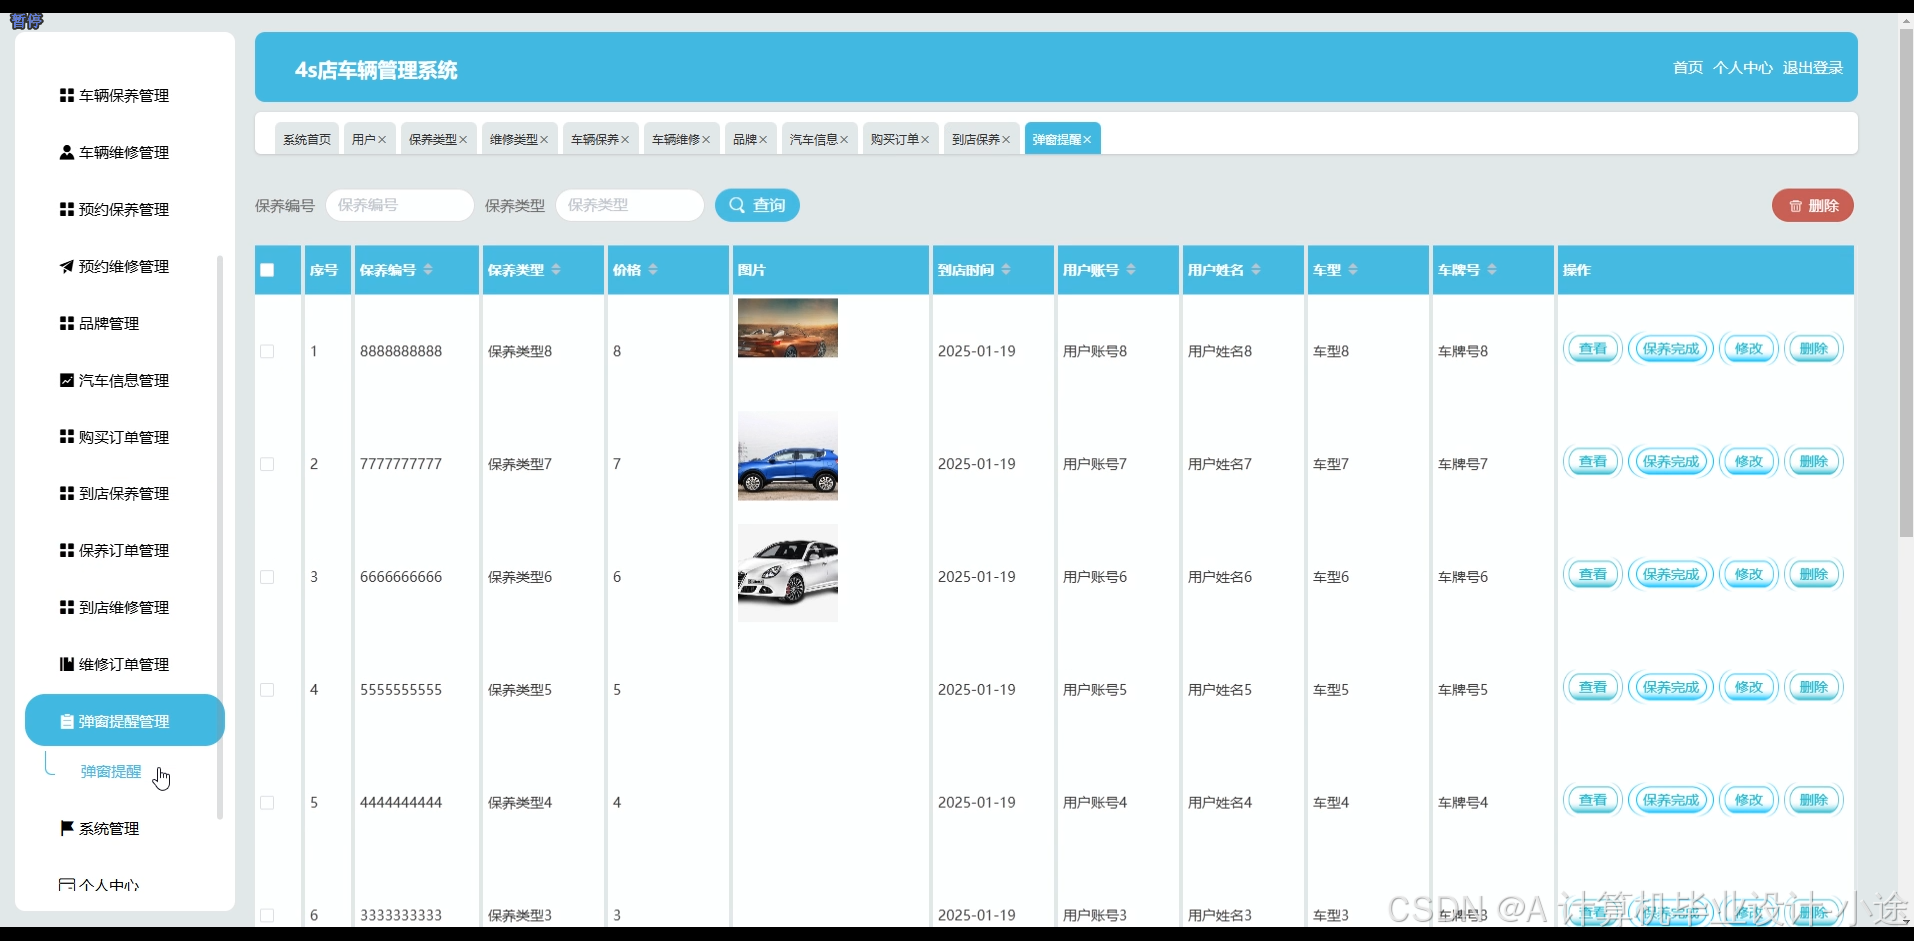This screenshot has width=1914, height=941.
Task: Select the 系统管理 flag icon
Action: pos(65,828)
